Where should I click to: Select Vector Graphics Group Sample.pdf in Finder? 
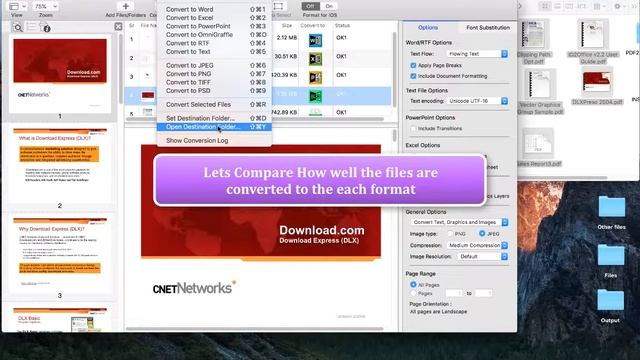click(541, 92)
